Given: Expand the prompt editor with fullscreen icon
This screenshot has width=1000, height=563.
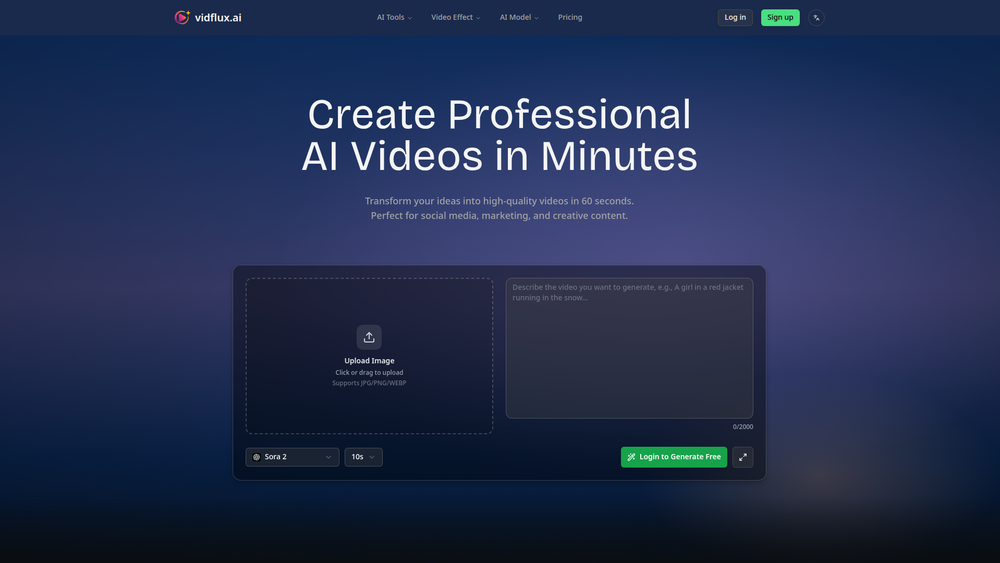Looking at the screenshot, I should 742,457.
